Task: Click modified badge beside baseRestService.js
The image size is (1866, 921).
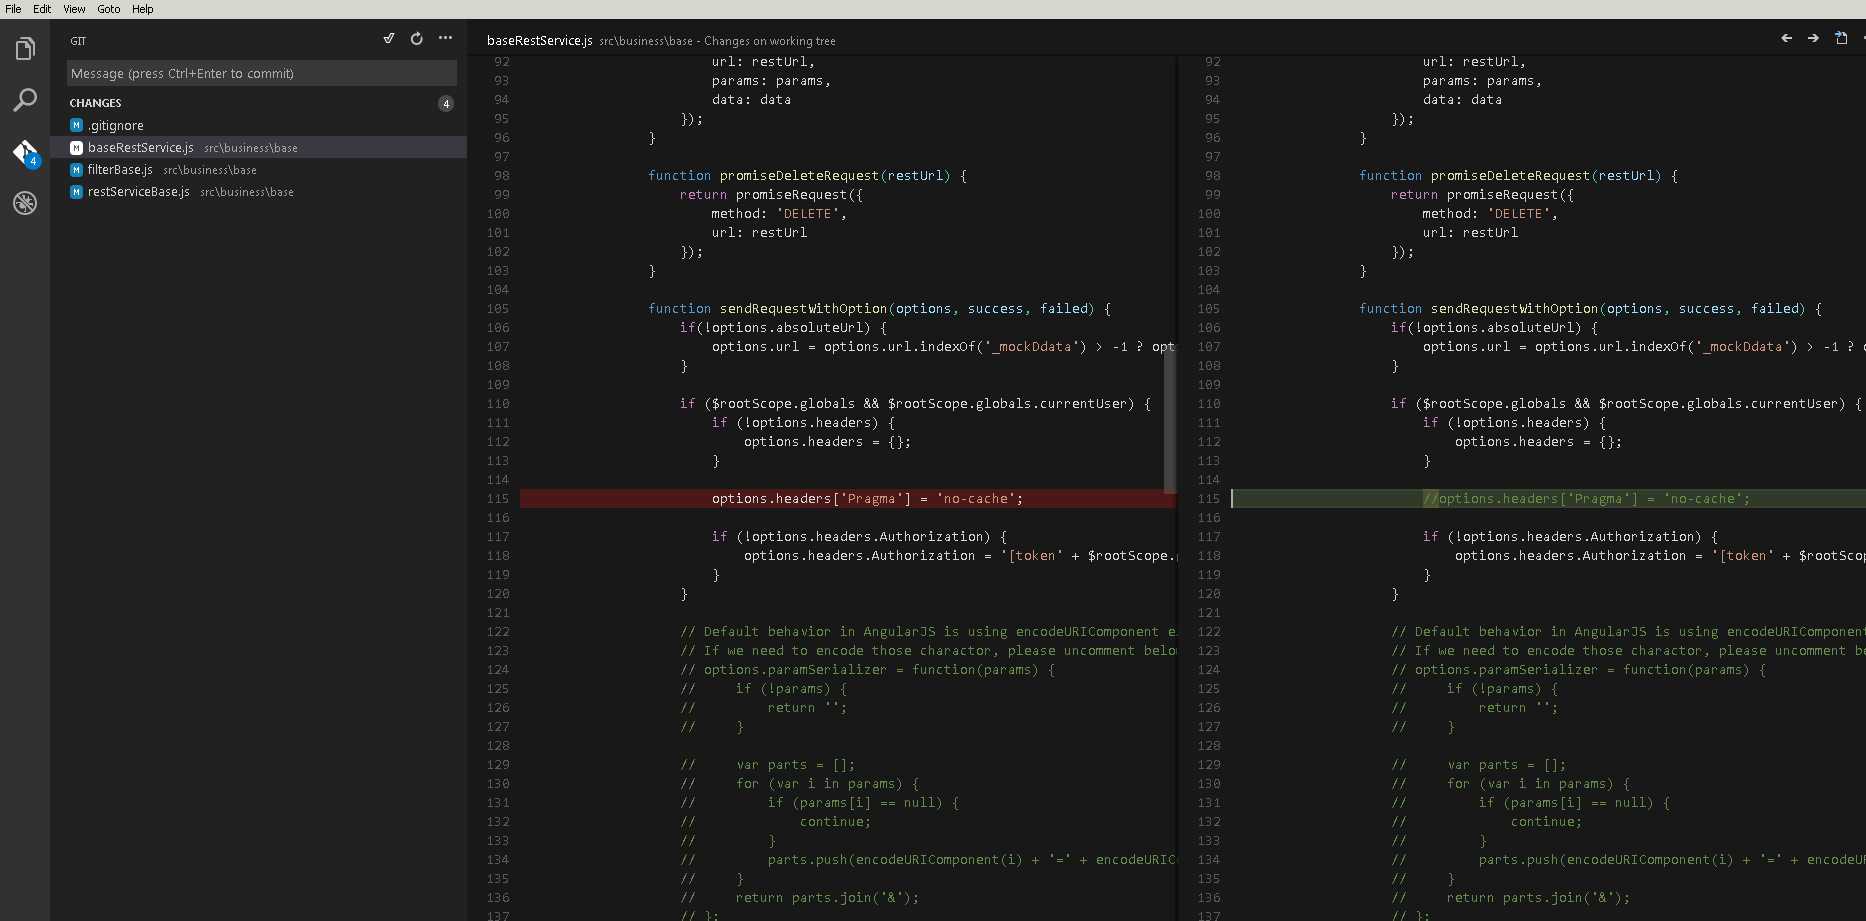Action: click(x=76, y=148)
